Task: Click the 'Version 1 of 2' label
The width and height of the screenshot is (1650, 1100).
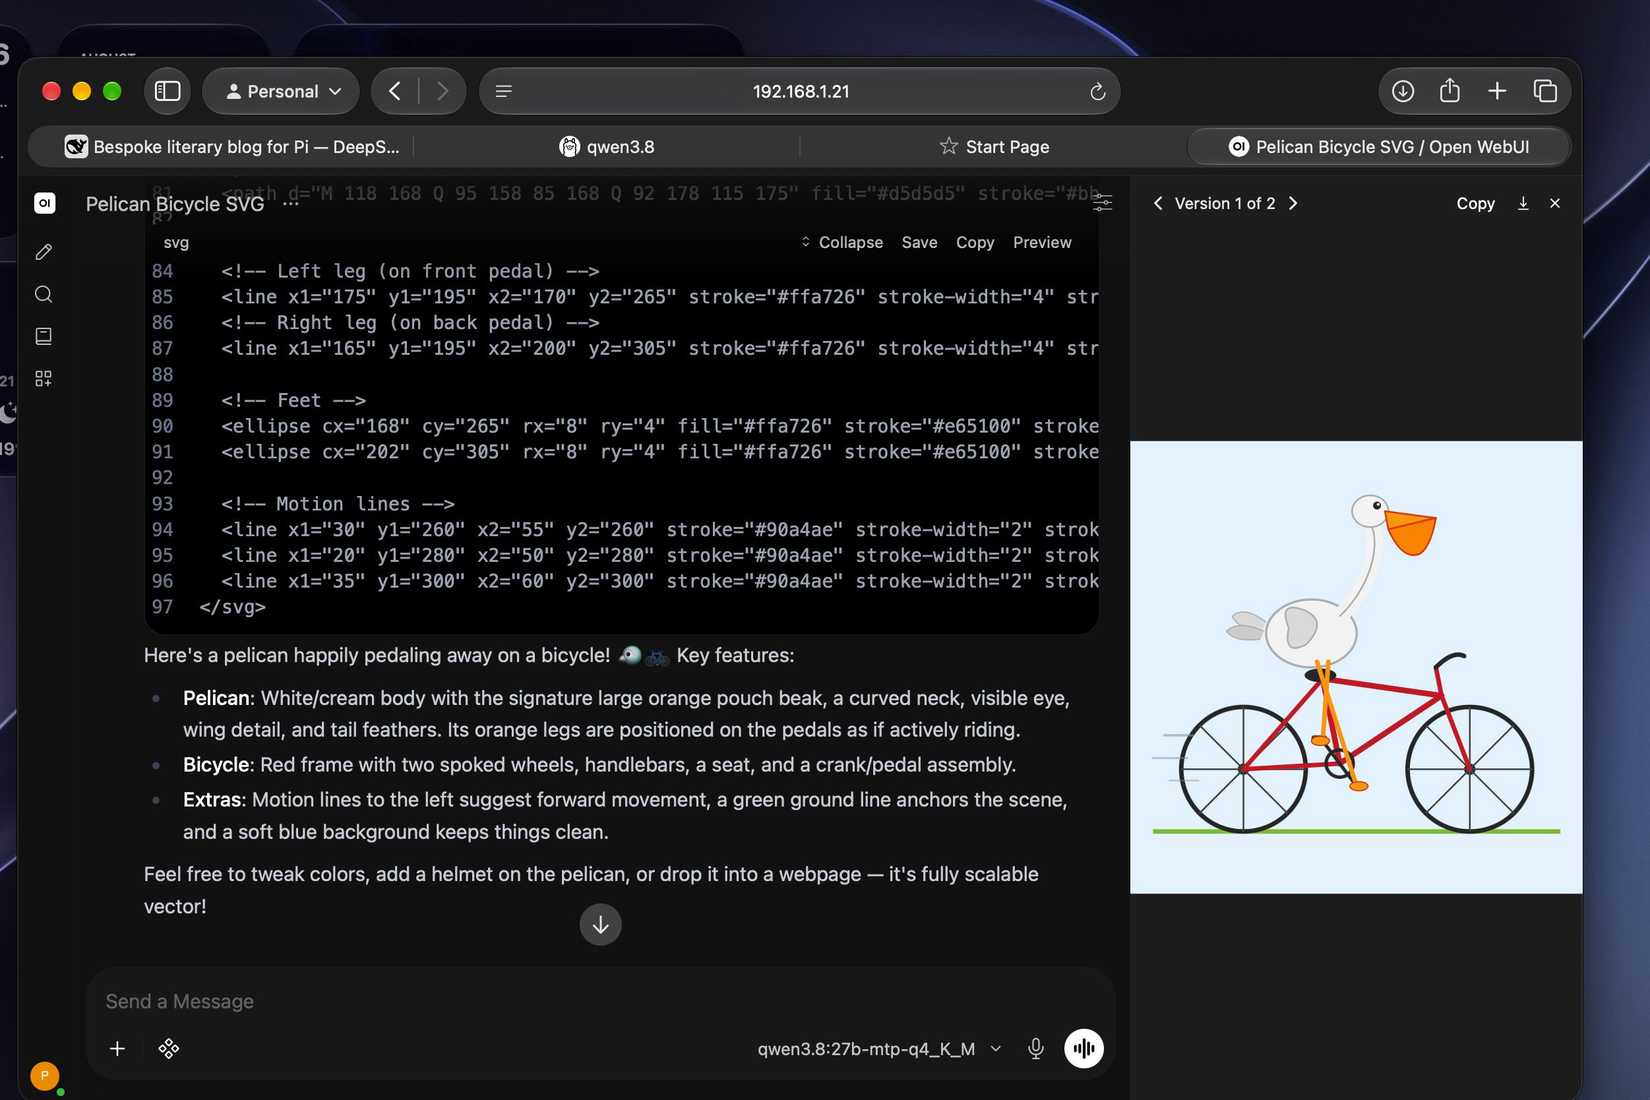Action: click(1225, 203)
